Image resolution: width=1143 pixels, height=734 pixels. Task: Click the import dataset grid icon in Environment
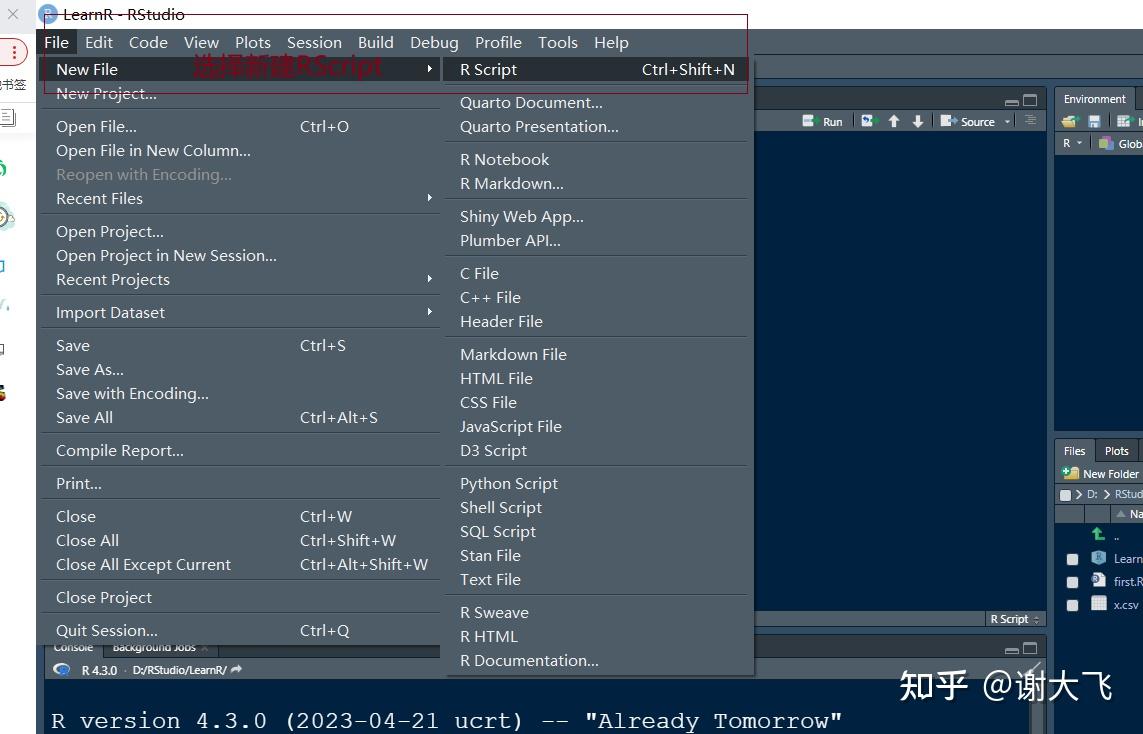1124,121
